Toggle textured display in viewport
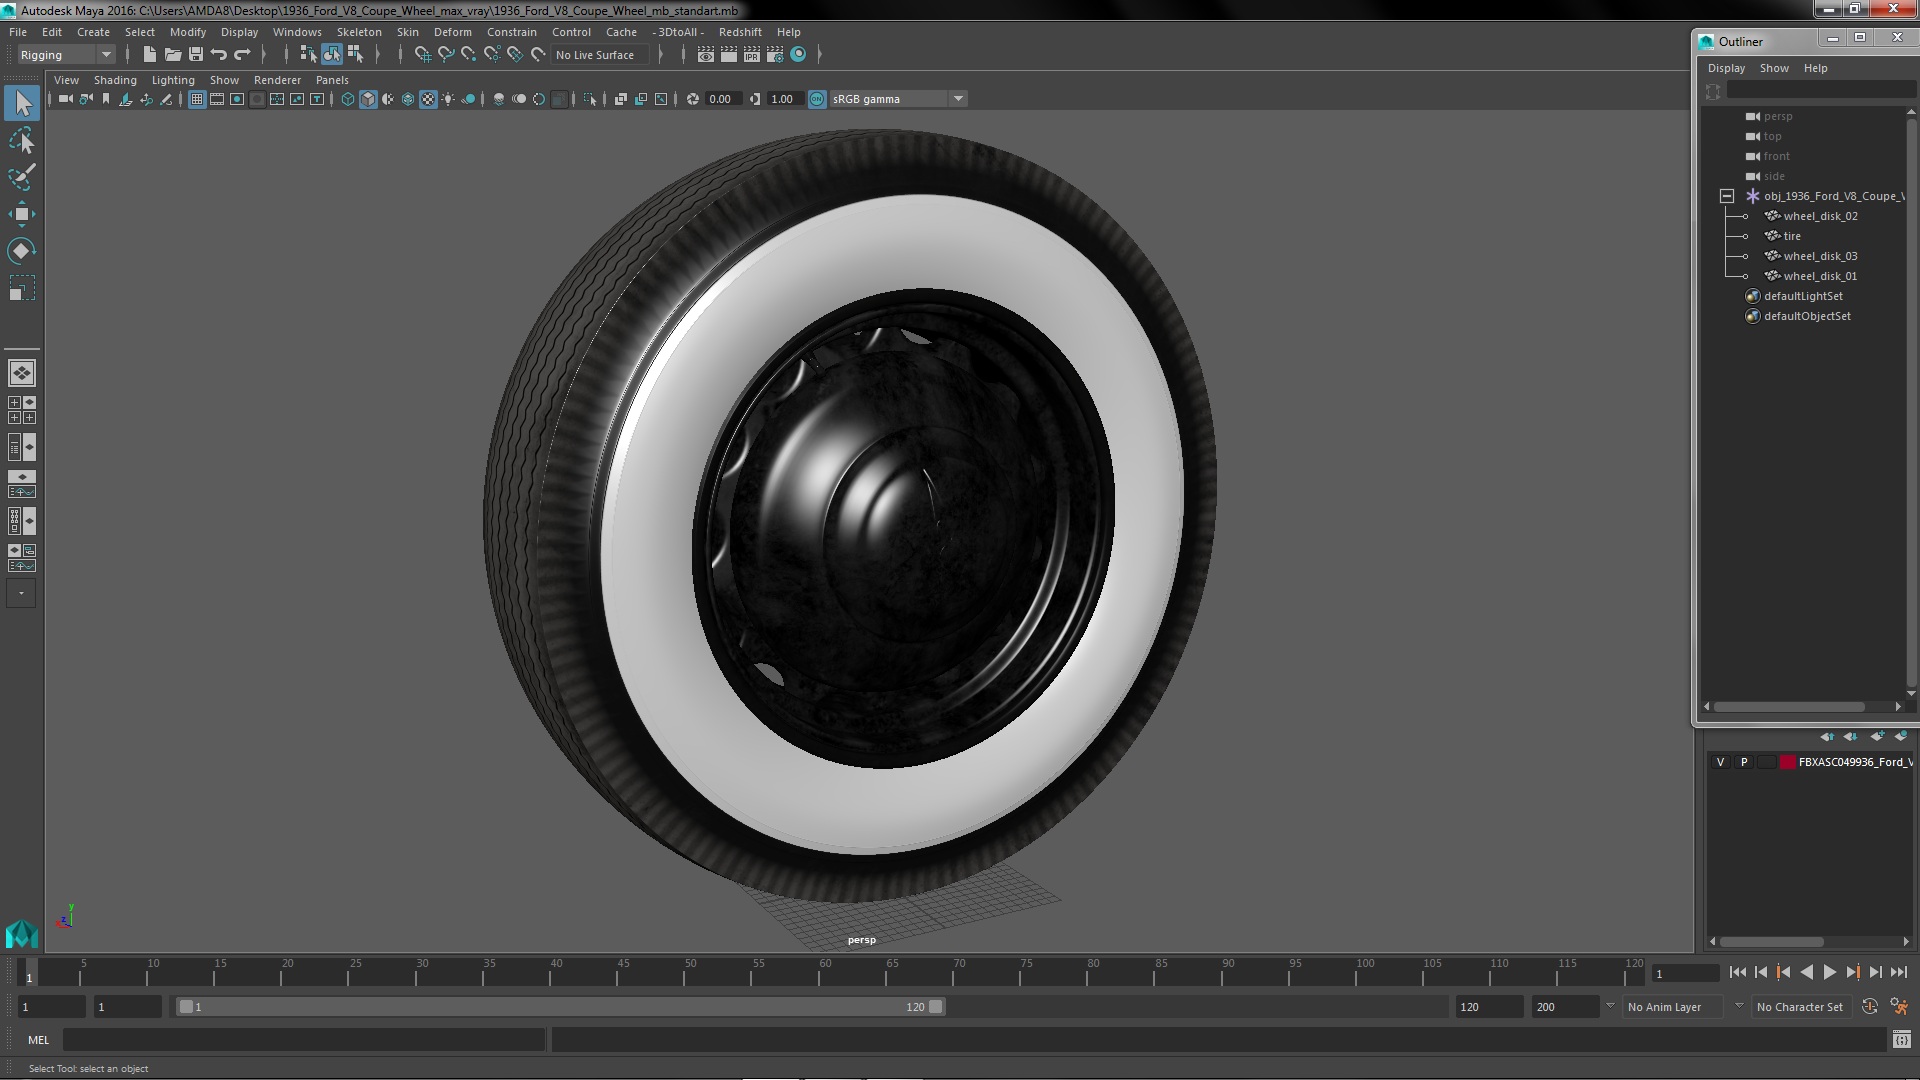 click(x=428, y=99)
